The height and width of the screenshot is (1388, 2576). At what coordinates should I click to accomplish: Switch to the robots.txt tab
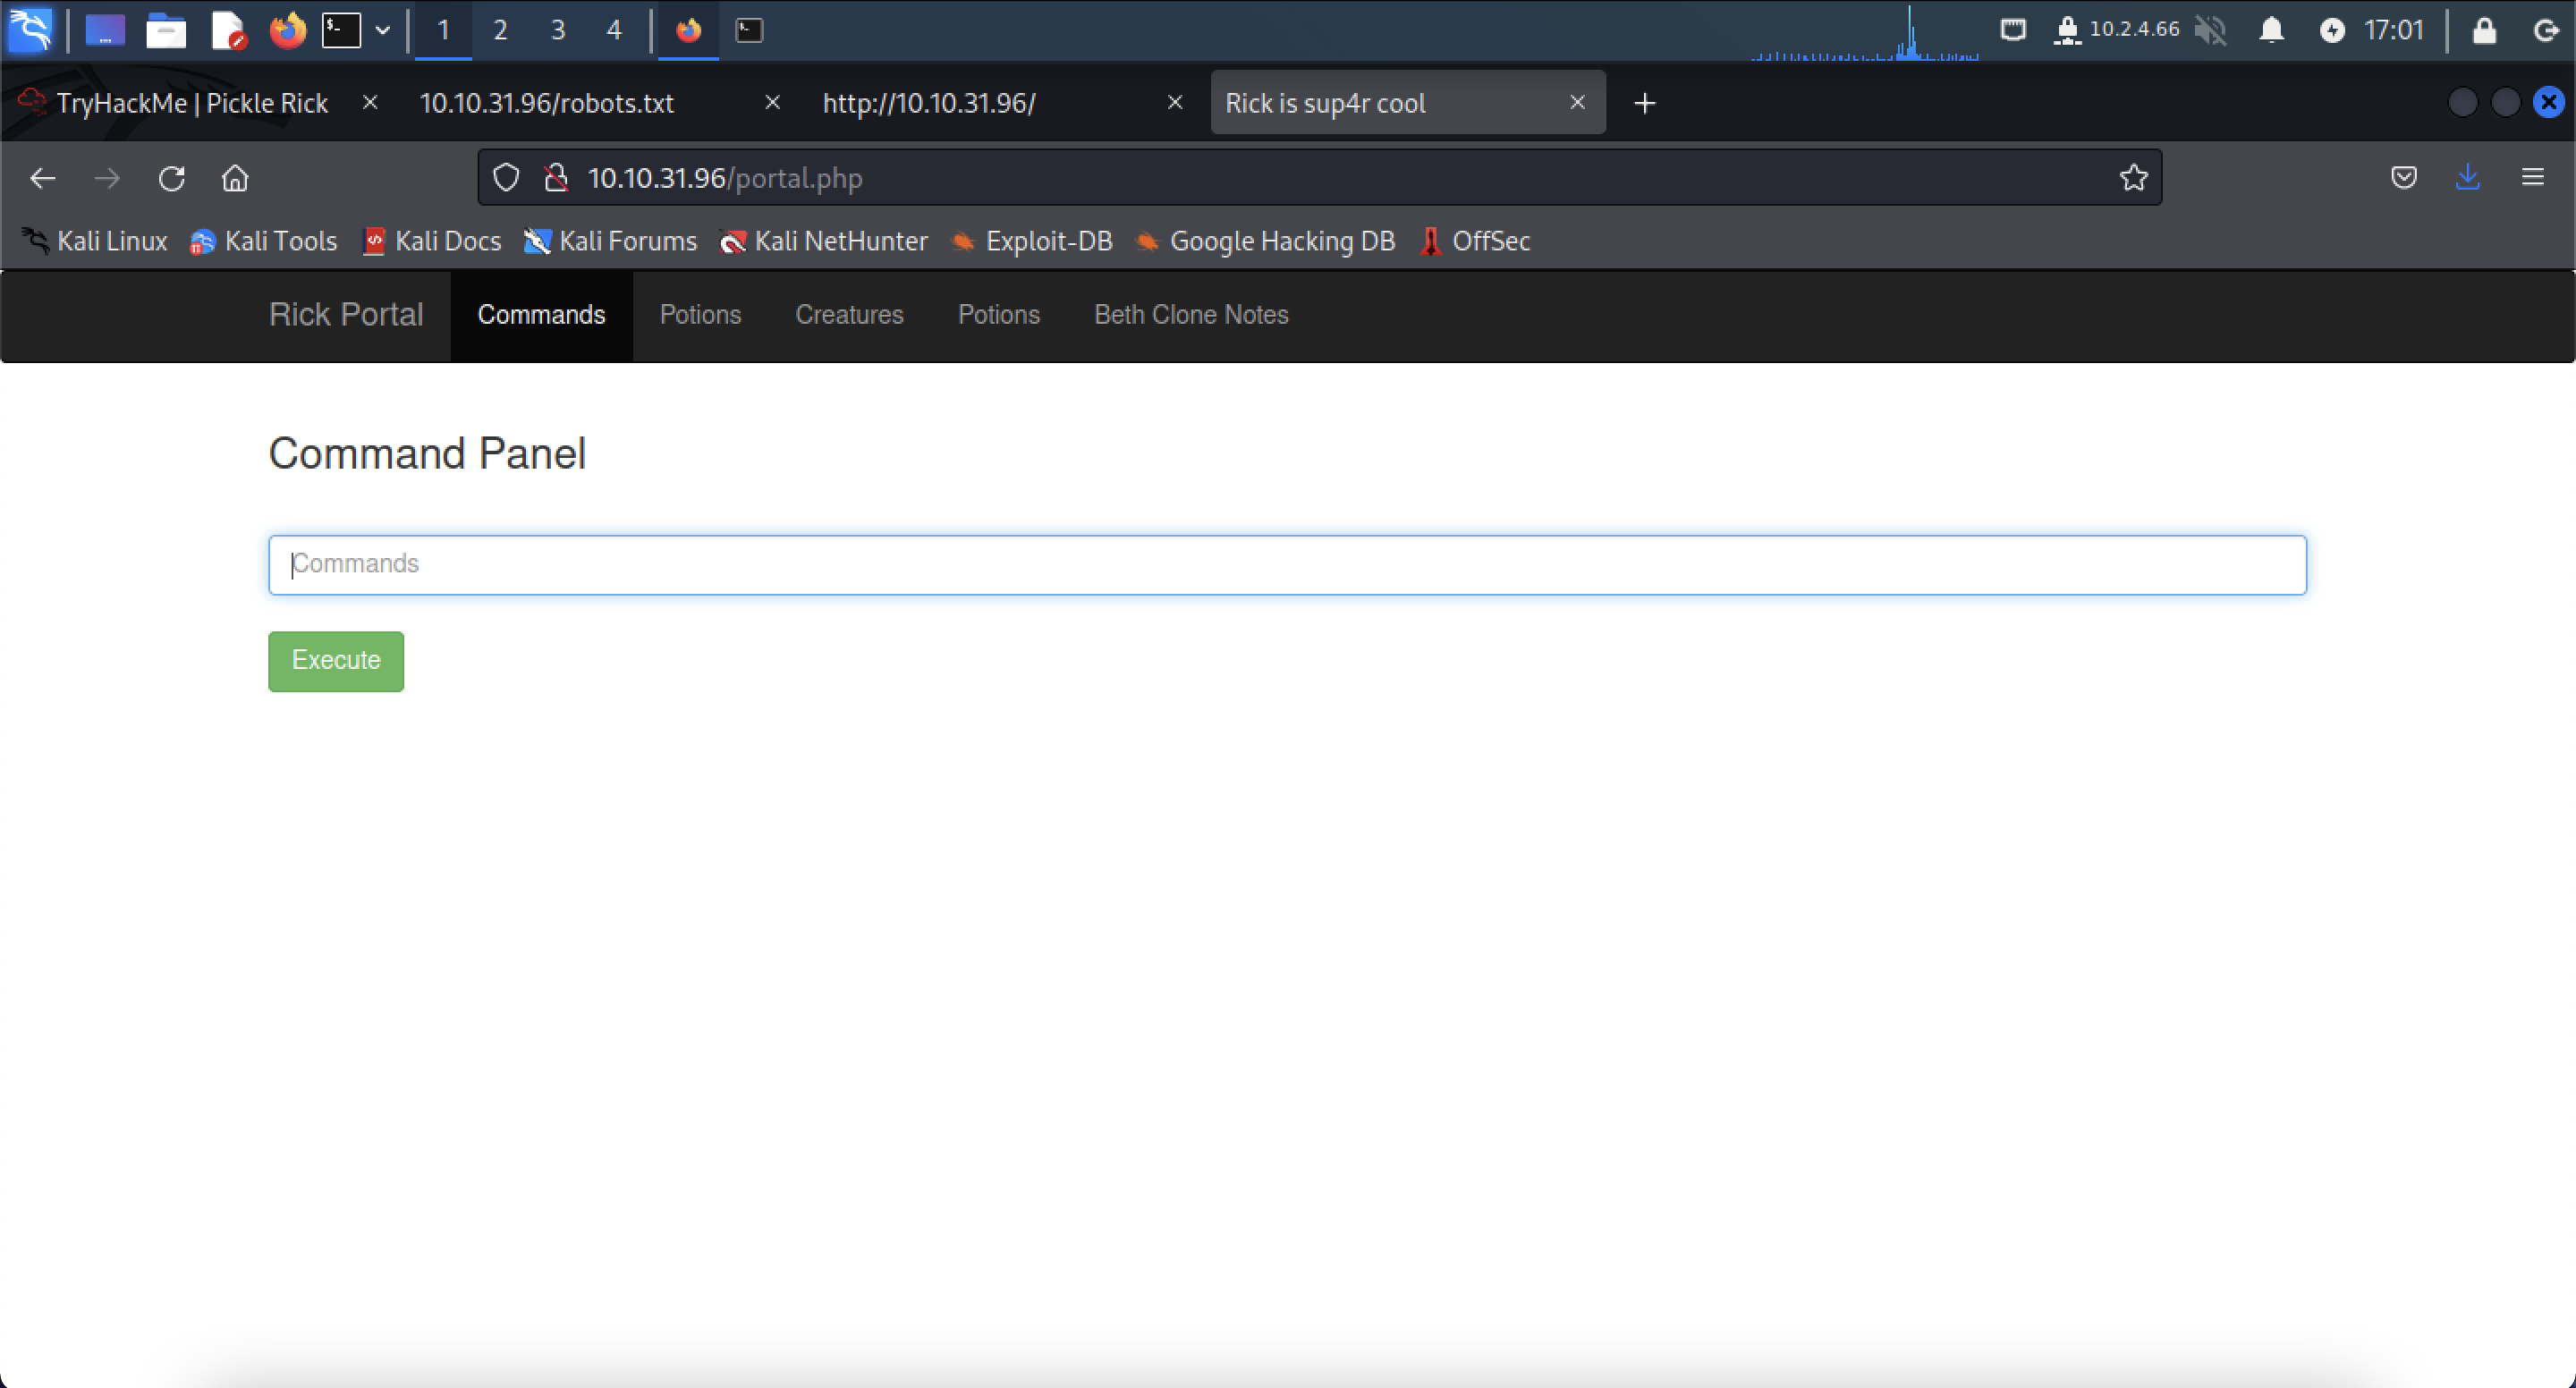(x=547, y=102)
